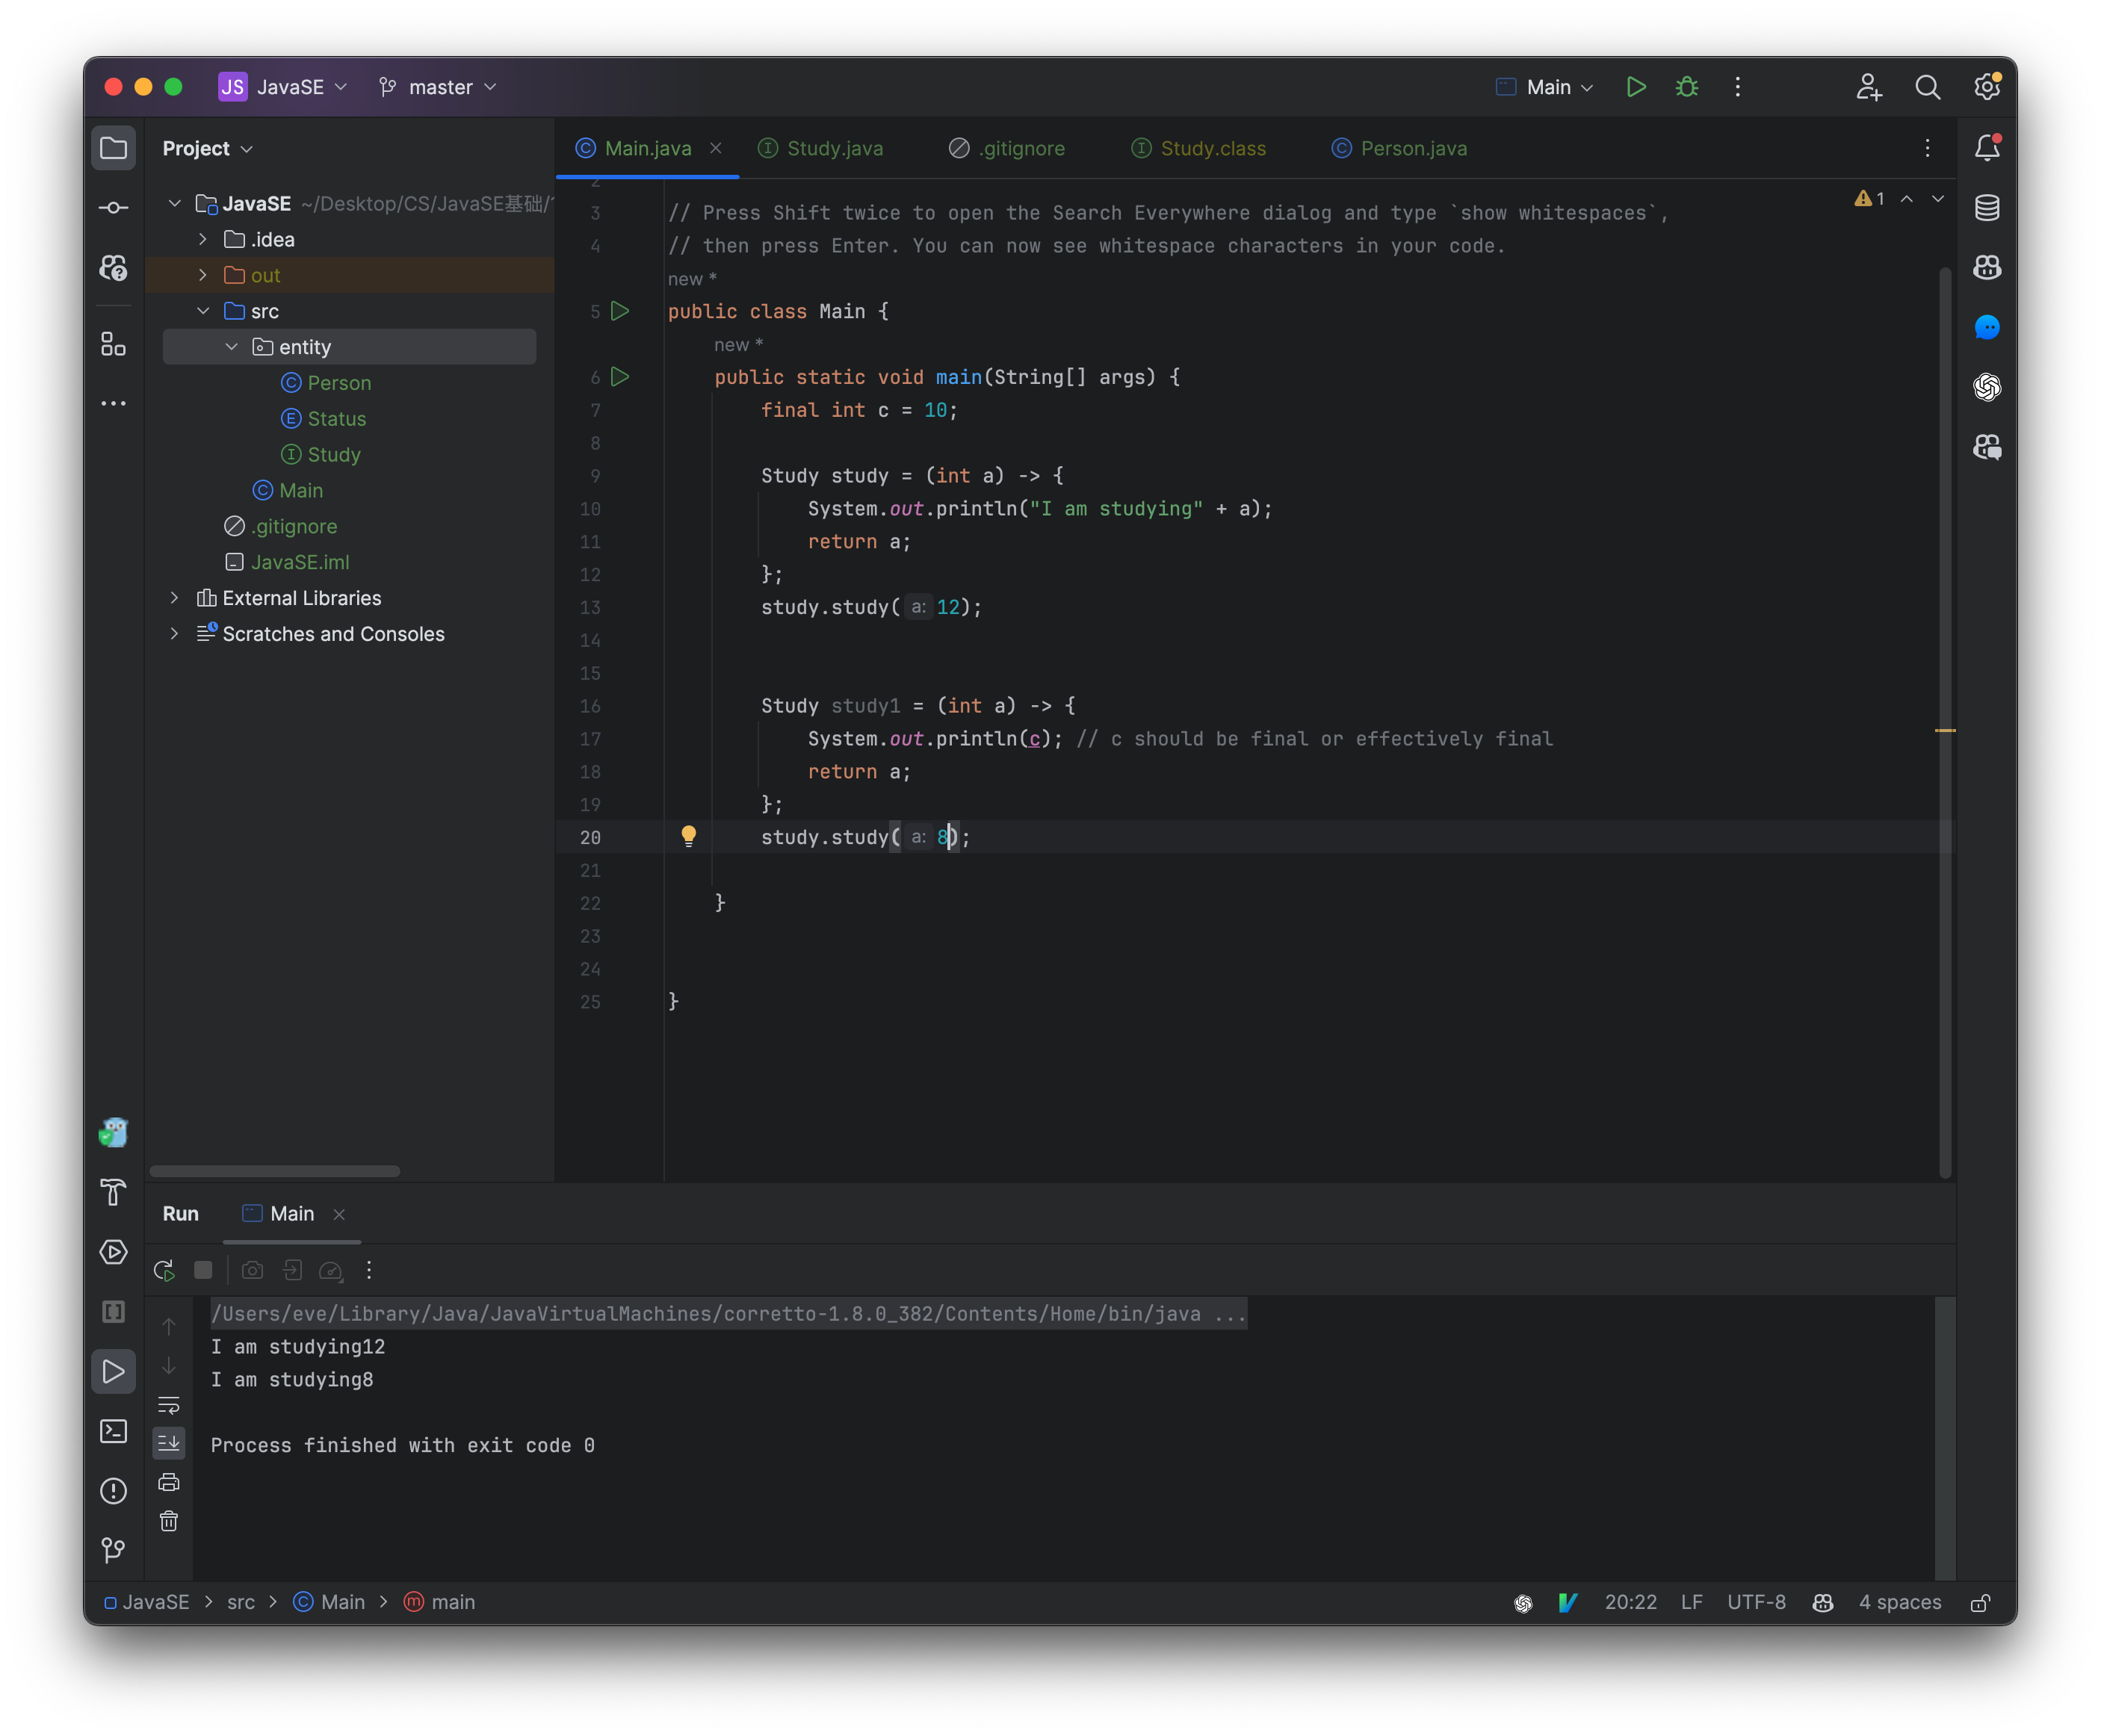
Task: Switch to the Person.java tab
Action: pyautogui.click(x=1414, y=146)
